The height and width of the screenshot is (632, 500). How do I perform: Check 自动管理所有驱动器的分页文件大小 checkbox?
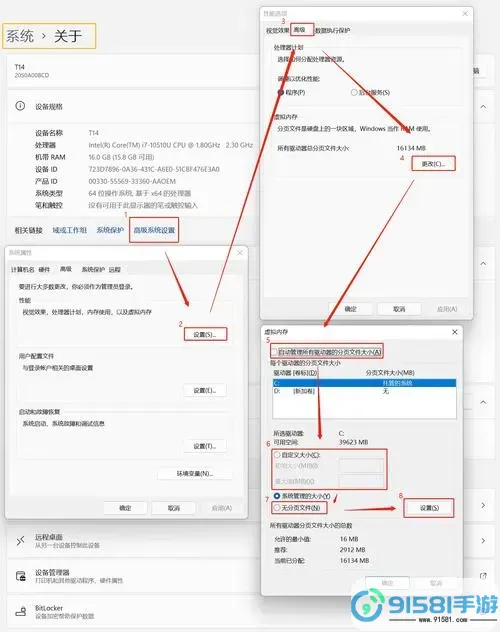(274, 352)
